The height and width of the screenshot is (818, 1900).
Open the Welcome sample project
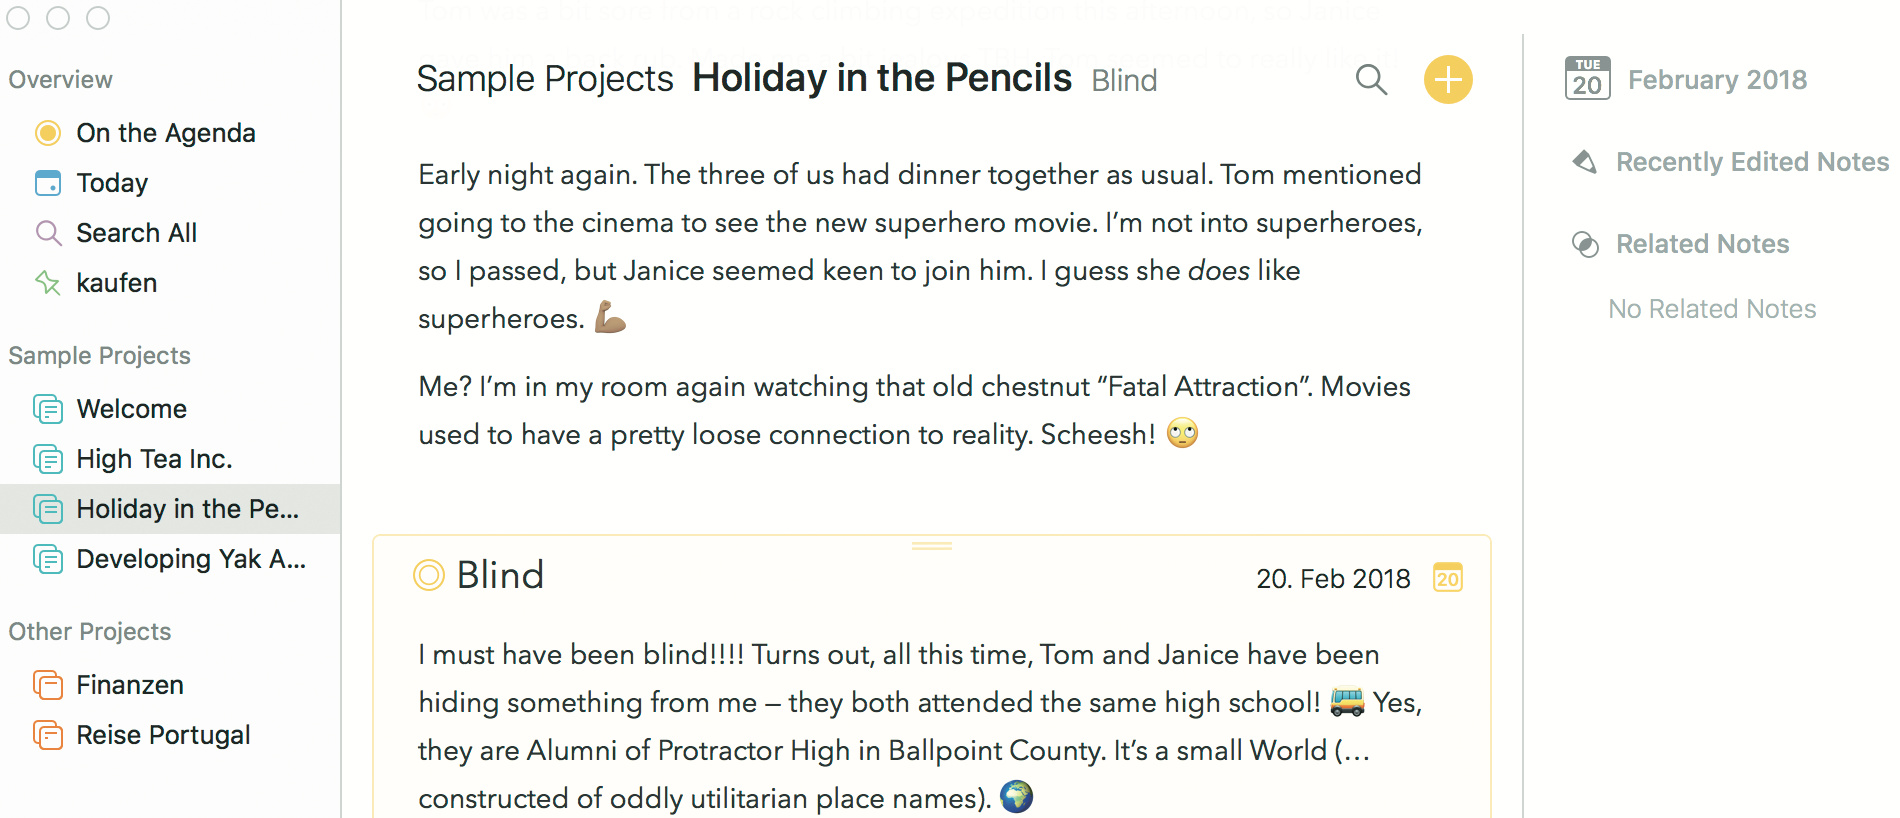131,409
